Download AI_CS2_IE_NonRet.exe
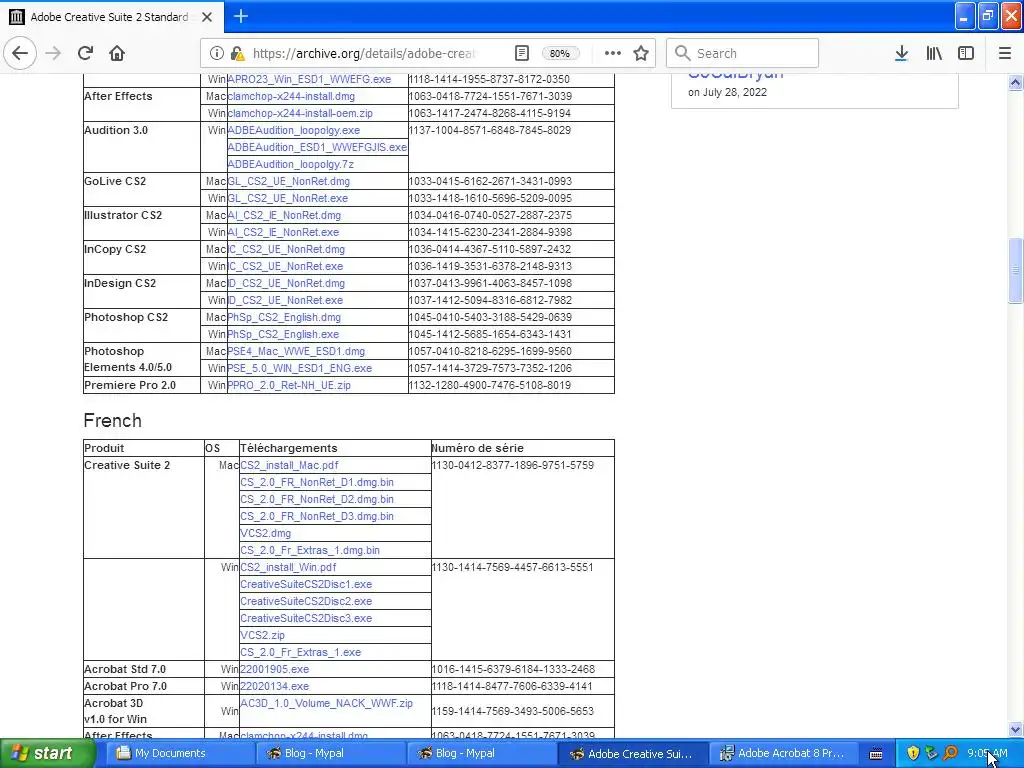Viewport: 1024px width, 768px height. click(x=283, y=232)
